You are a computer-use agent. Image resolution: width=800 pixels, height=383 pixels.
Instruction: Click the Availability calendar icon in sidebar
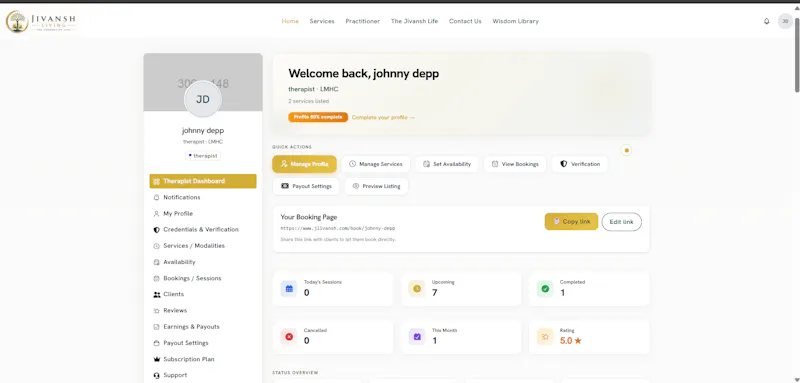click(157, 262)
